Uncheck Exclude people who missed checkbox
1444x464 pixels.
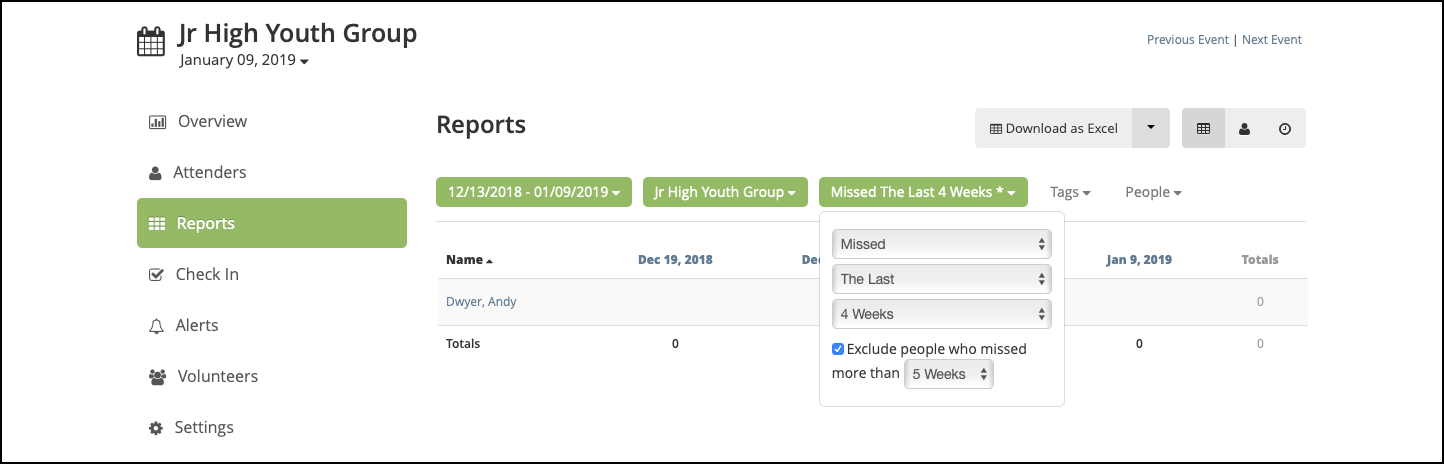[x=838, y=349]
